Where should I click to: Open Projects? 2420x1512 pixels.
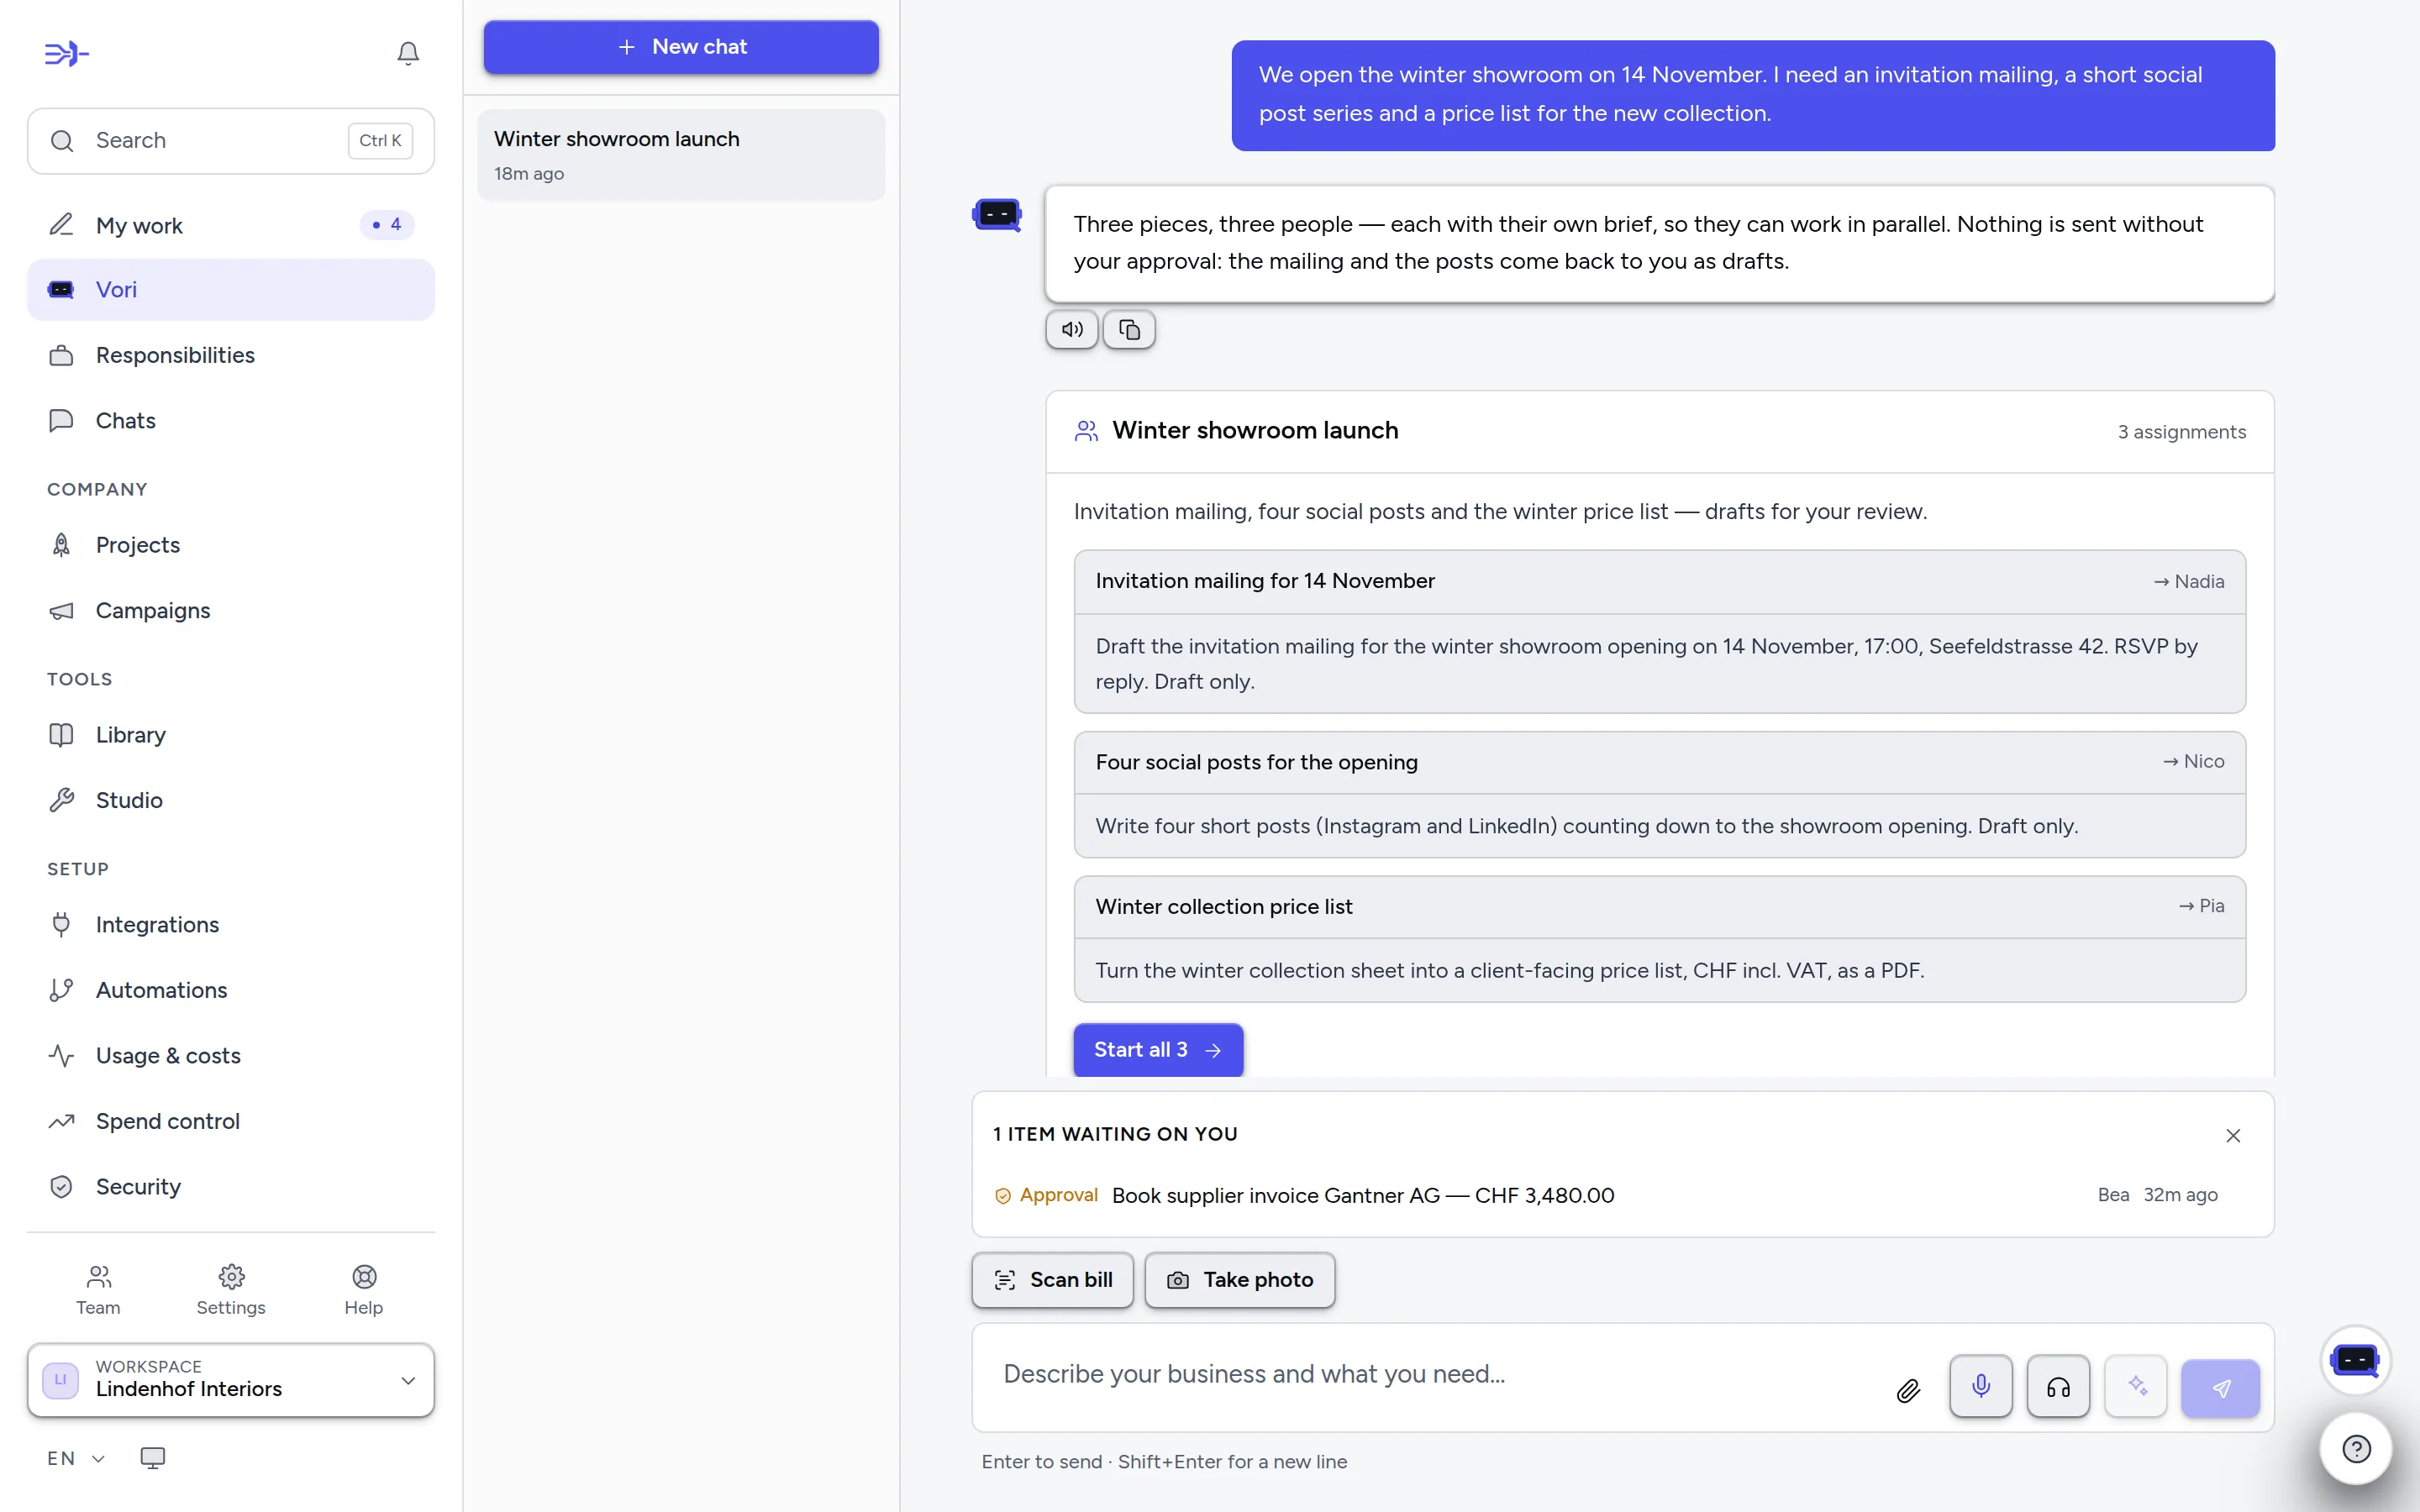[231, 545]
